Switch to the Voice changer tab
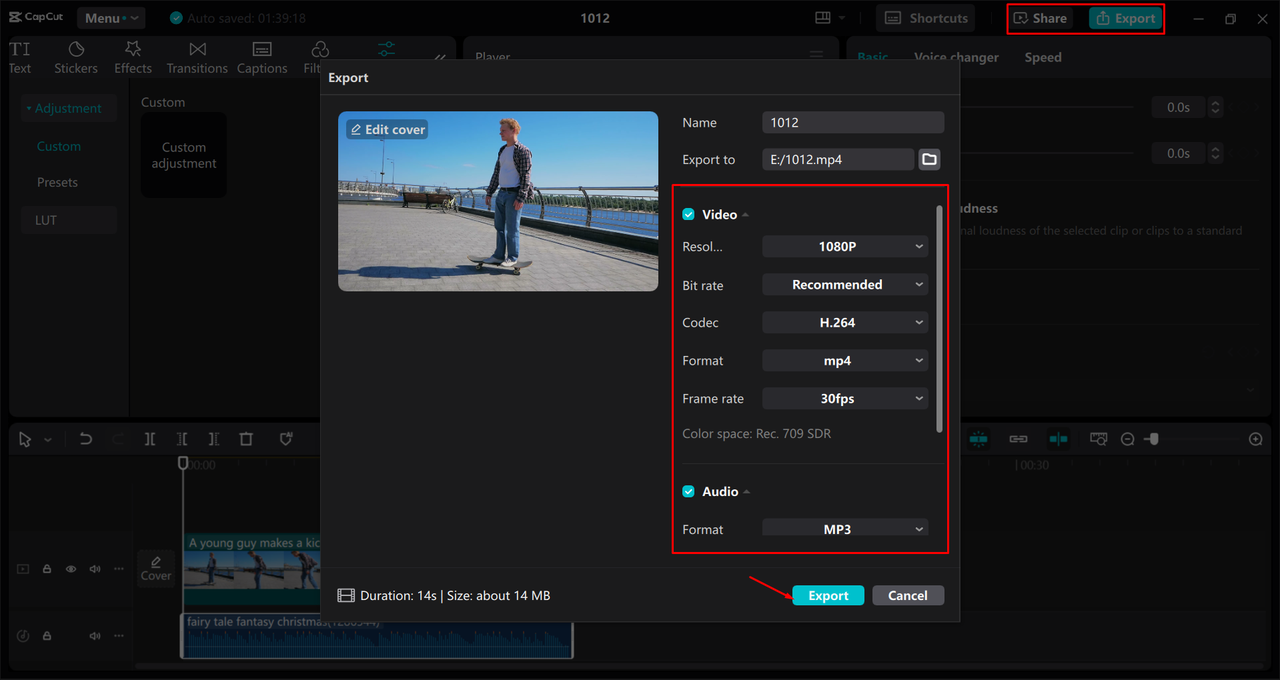Image resolution: width=1280 pixels, height=680 pixels. pyautogui.click(x=956, y=57)
